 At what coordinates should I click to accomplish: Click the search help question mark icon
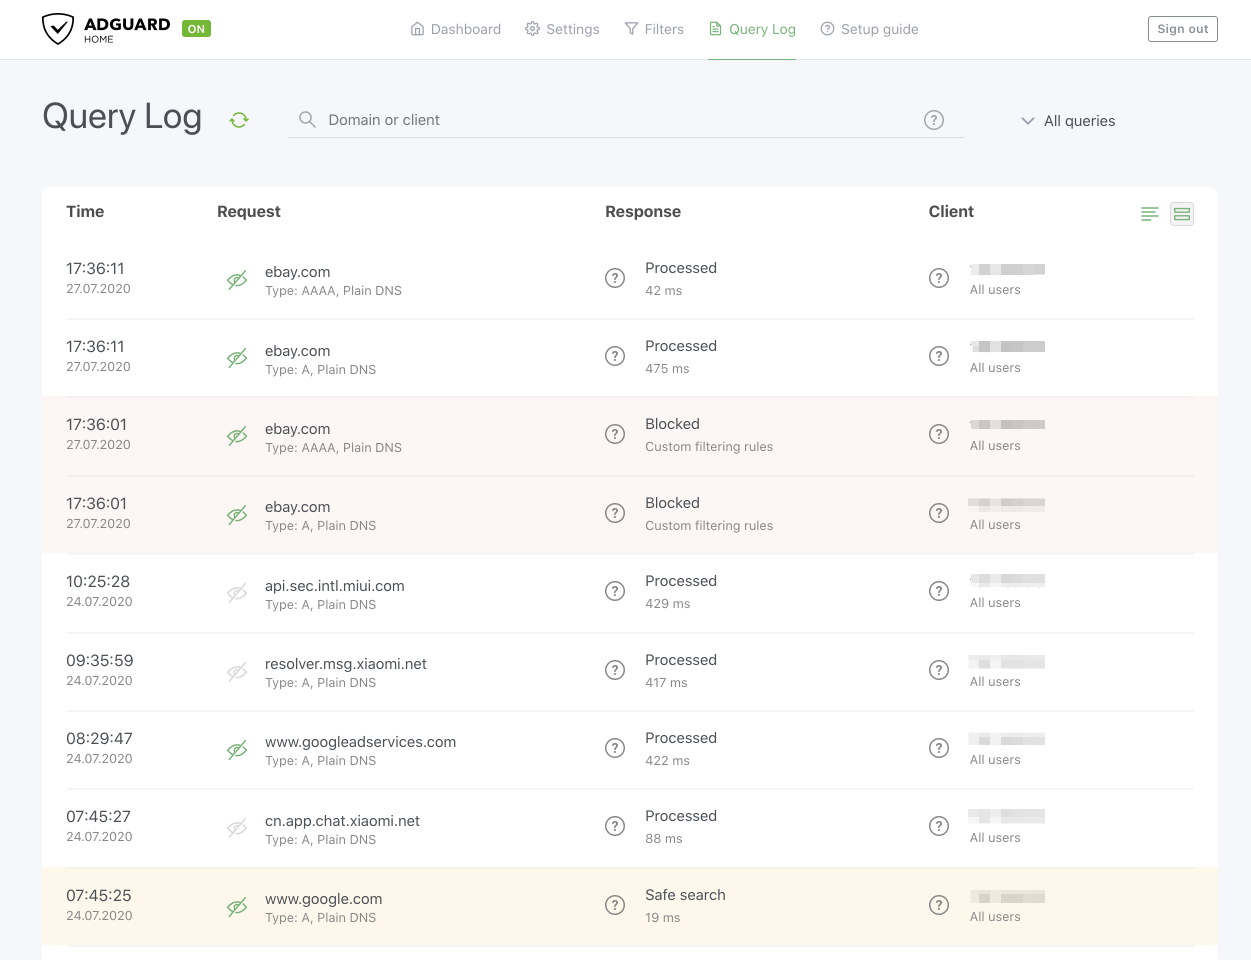(933, 120)
